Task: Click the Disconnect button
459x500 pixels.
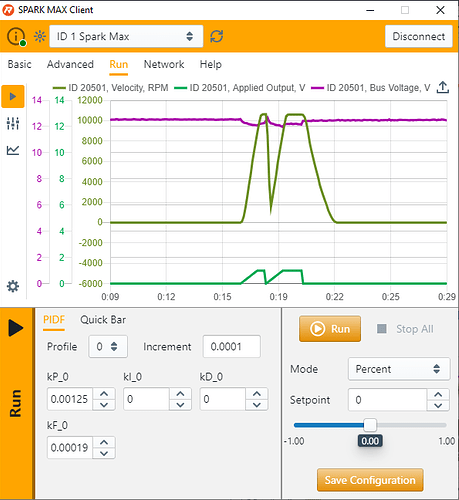Action: tap(418, 36)
